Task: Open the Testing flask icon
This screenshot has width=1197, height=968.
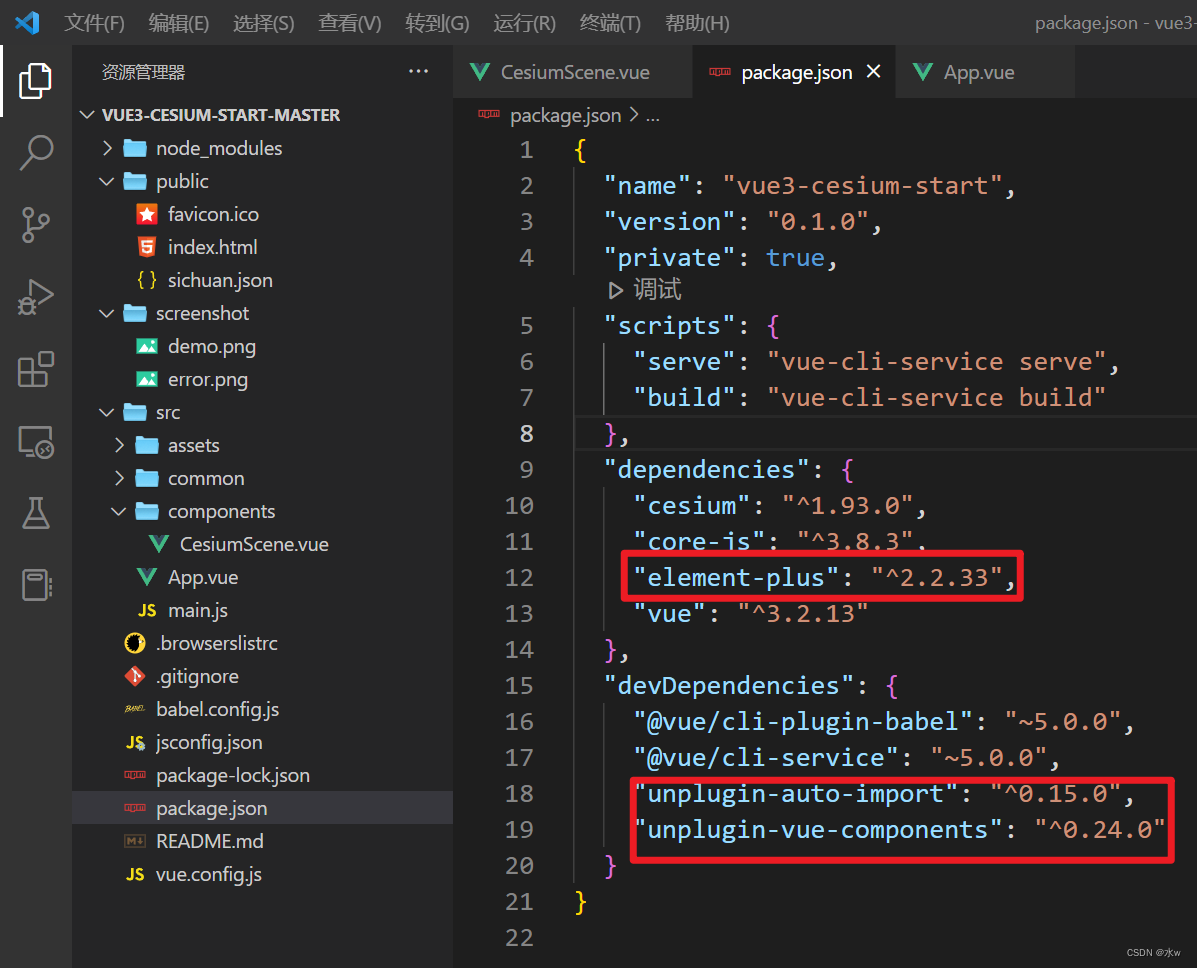Action: pos(35,513)
